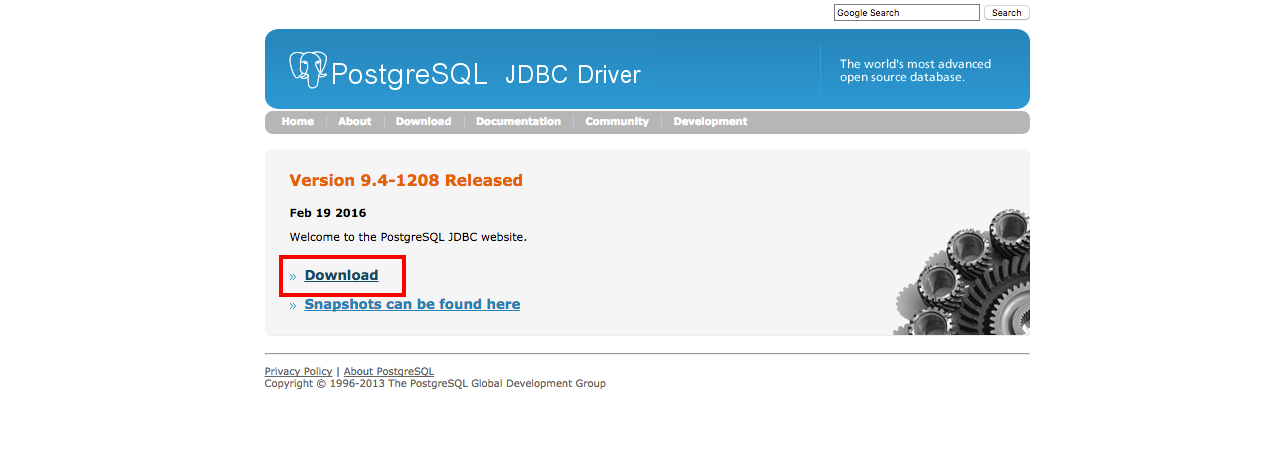
Task: Click the 'Version 9.4-1208 Released' heading
Action: [406, 180]
